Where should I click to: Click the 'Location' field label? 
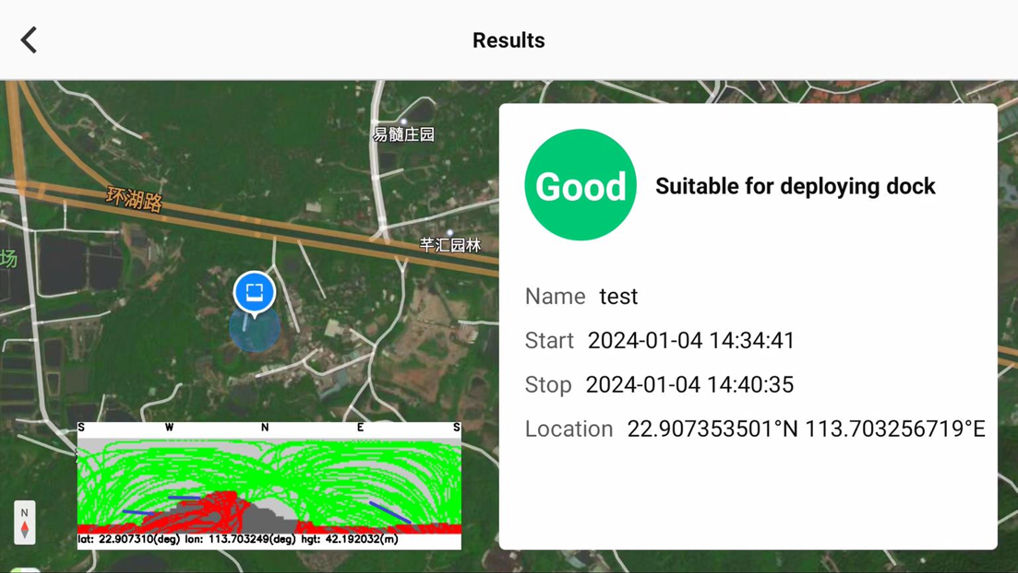tap(568, 429)
